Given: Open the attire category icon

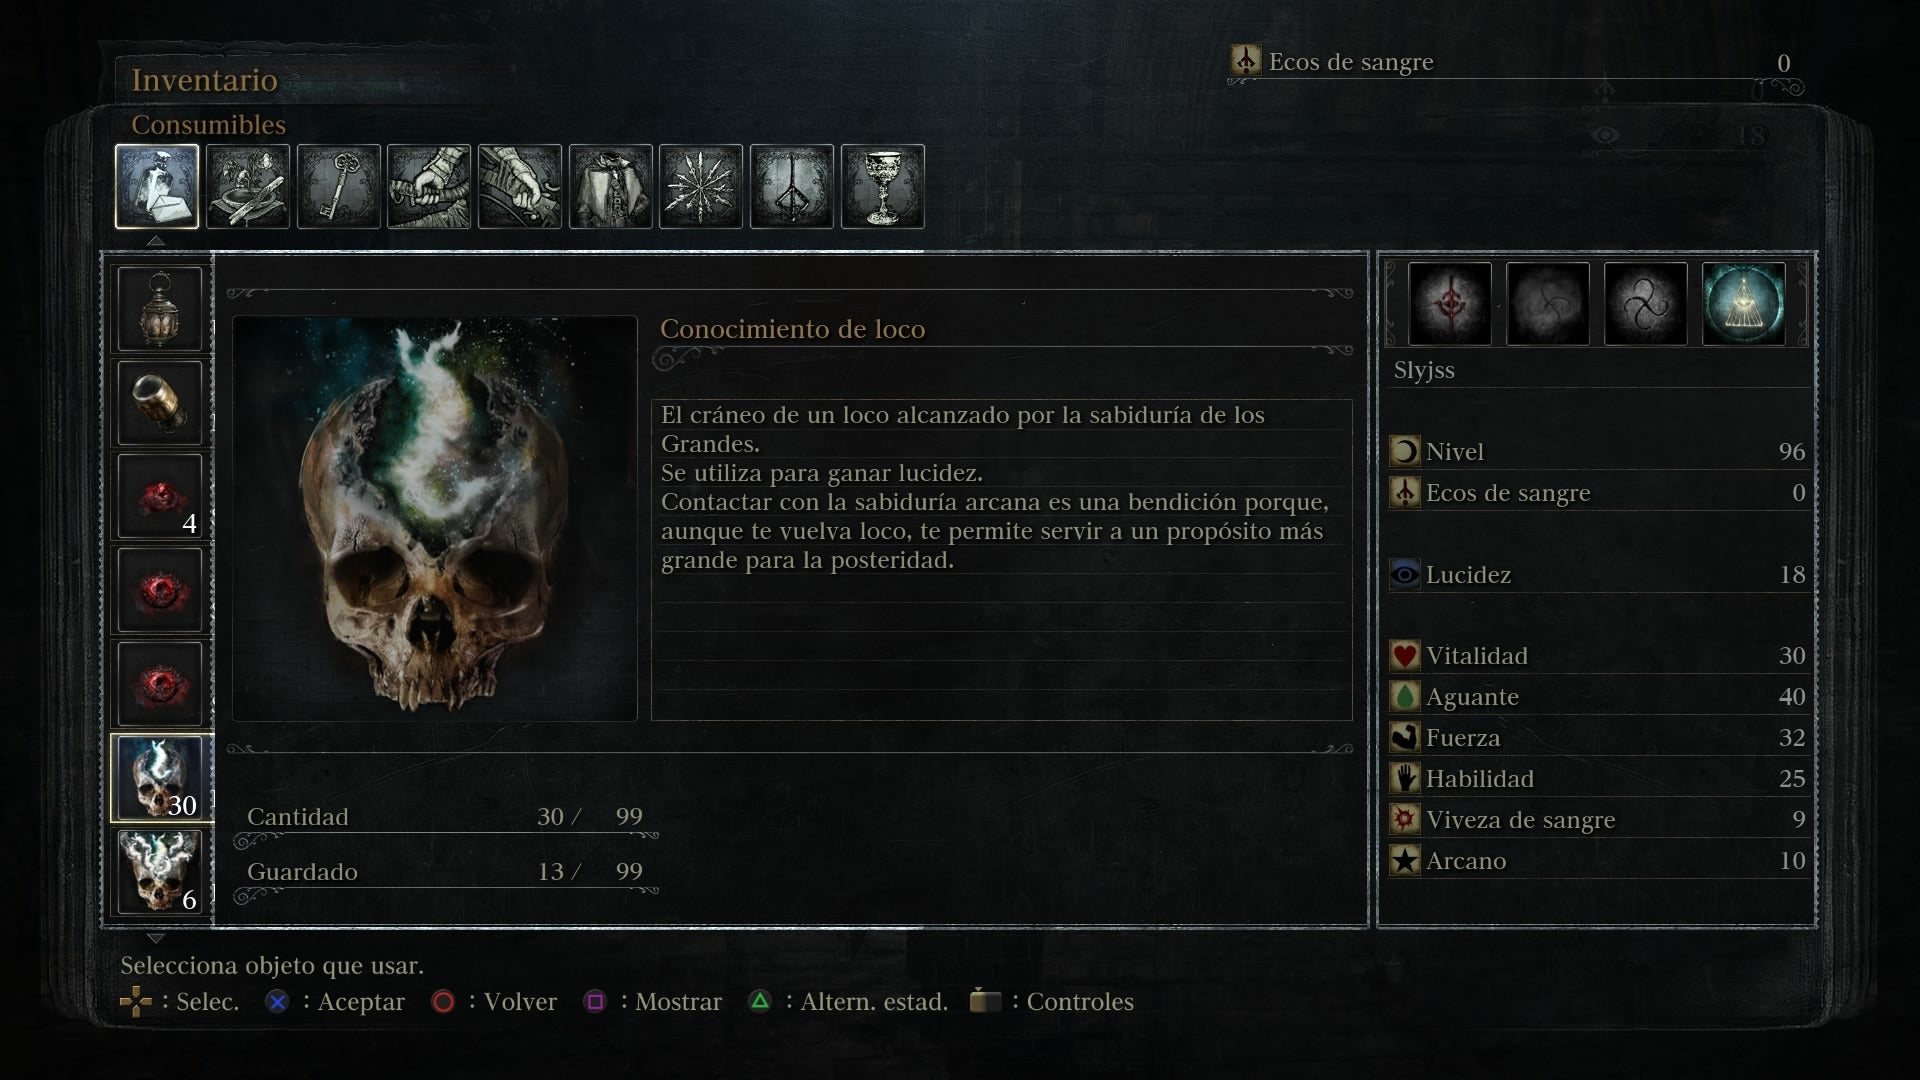Looking at the screenshot, I should coord(611,187).
